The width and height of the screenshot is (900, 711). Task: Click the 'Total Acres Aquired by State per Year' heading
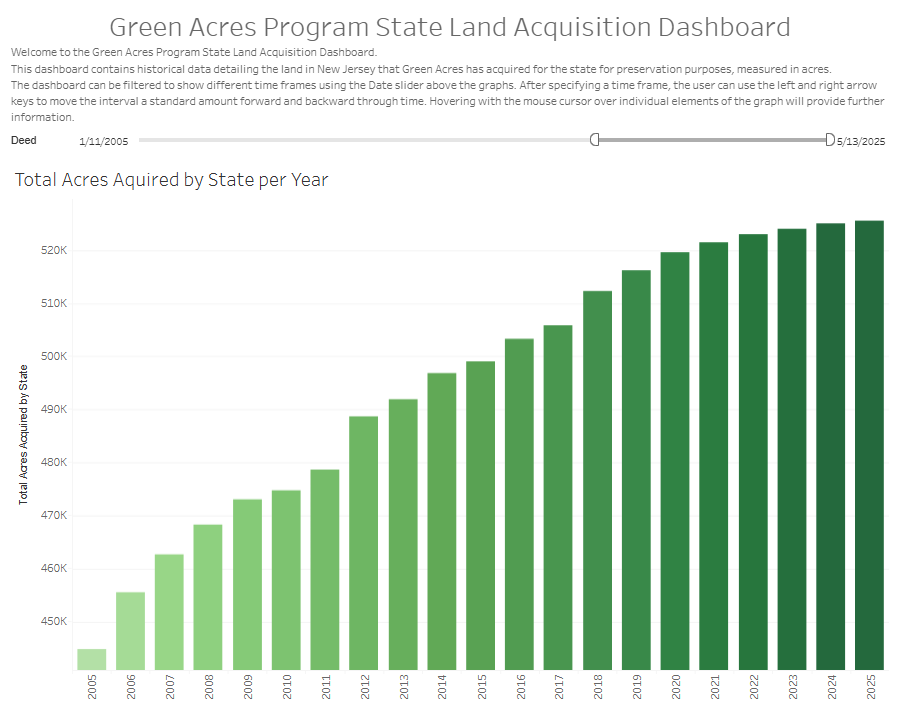172,180
